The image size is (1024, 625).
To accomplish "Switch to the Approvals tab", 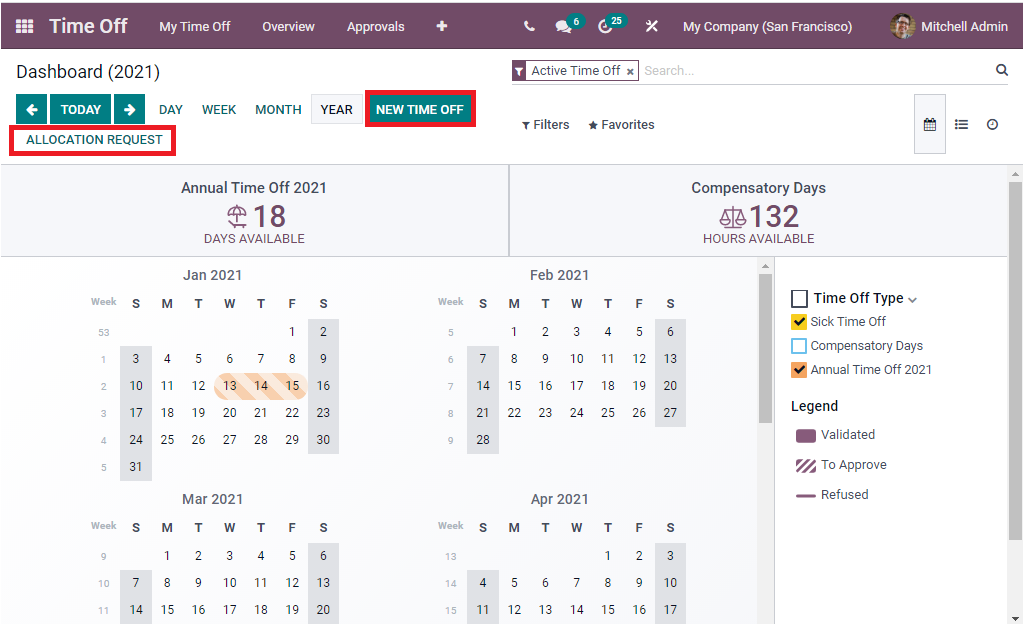I will 376,27.
